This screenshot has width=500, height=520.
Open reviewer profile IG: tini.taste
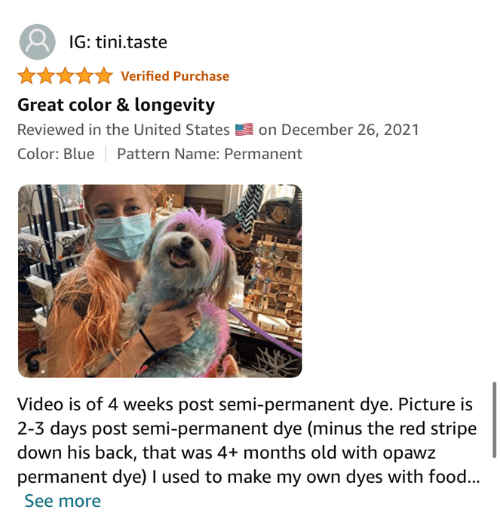click(118, 42)
